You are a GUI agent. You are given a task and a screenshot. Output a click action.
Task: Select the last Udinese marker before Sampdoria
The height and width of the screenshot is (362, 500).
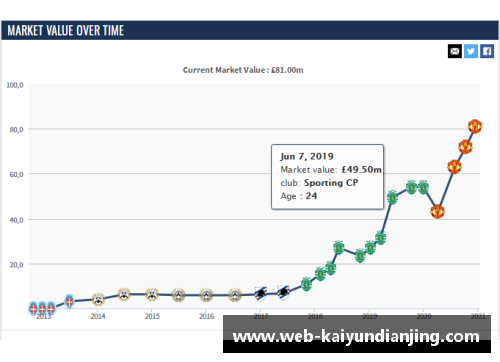(235, 295)
